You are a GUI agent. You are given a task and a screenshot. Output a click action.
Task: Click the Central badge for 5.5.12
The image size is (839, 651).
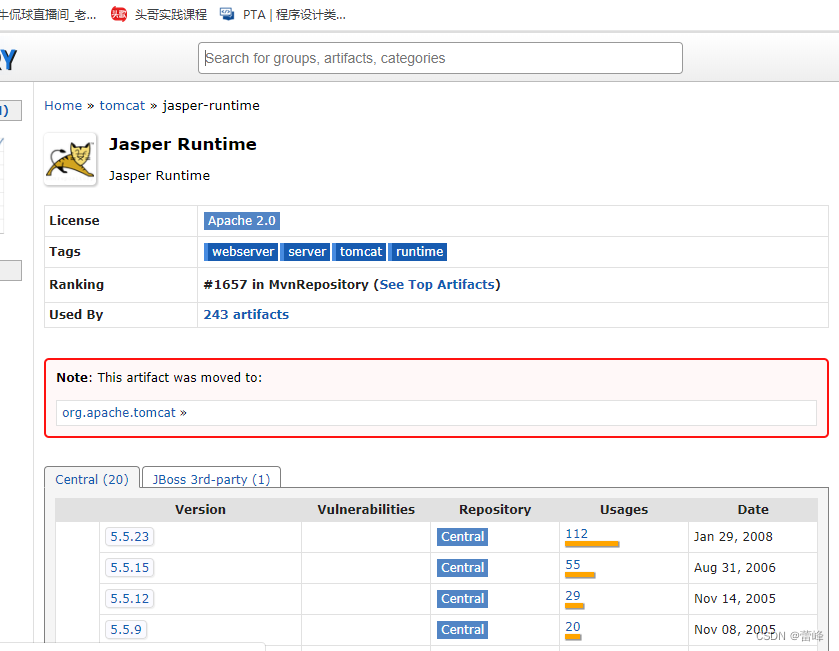point(462,599)
